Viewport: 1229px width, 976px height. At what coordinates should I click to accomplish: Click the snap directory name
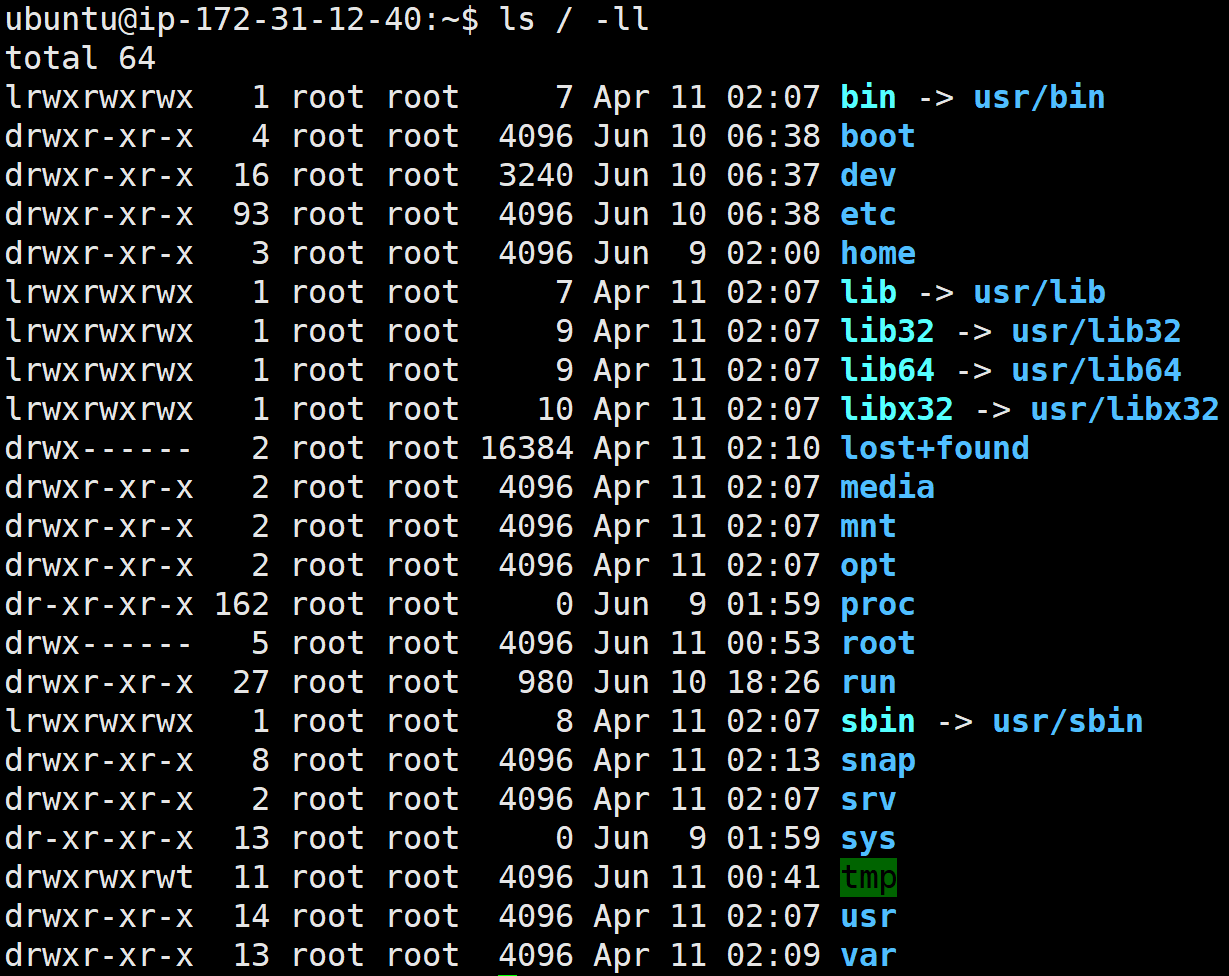coord(878,761)
